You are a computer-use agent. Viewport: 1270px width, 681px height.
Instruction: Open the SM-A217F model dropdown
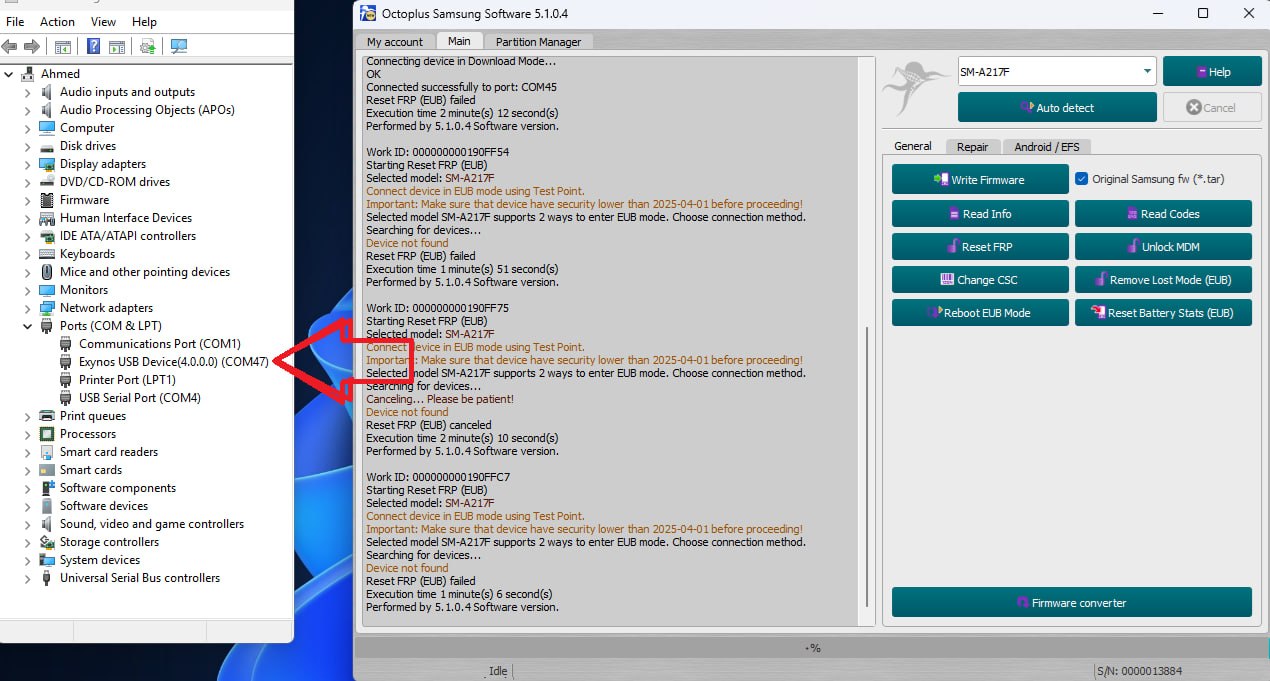pyautogui.click(x=1146, y=72)
